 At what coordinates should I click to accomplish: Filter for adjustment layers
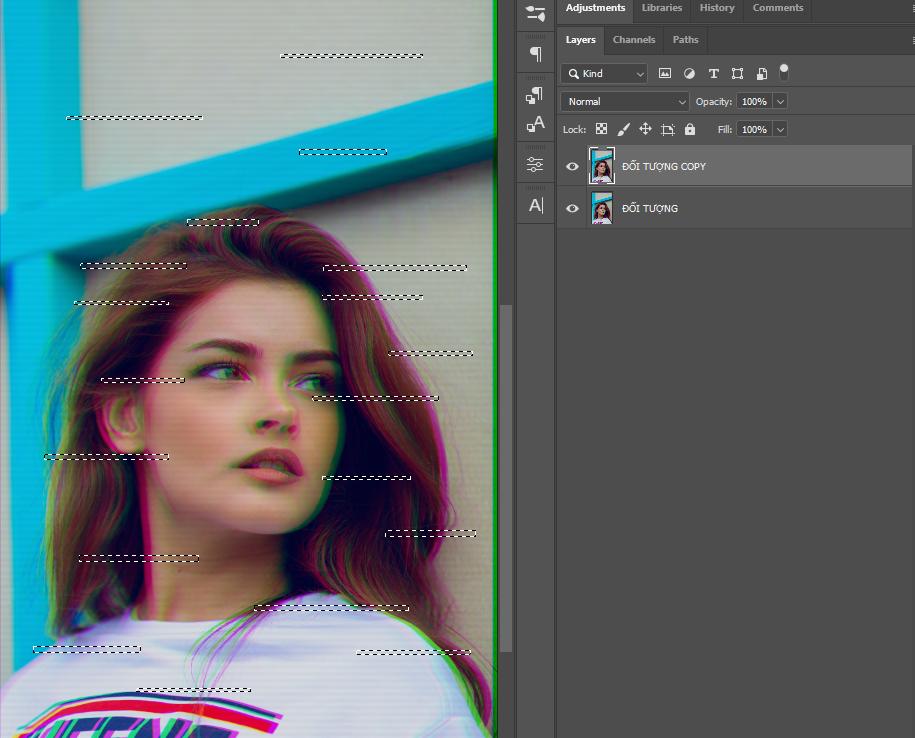click(689, 73)
